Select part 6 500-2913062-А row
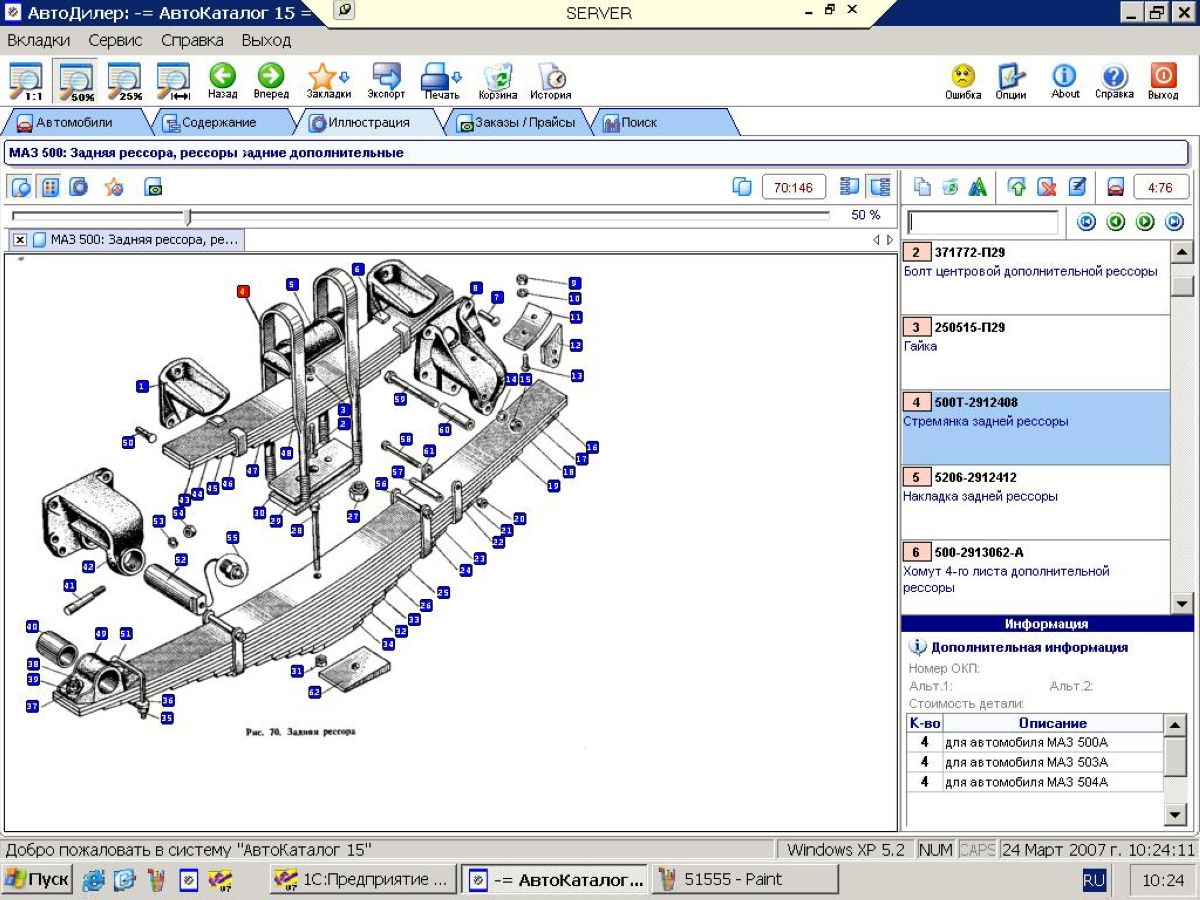1200x900 pixels. coord(1035,577)
